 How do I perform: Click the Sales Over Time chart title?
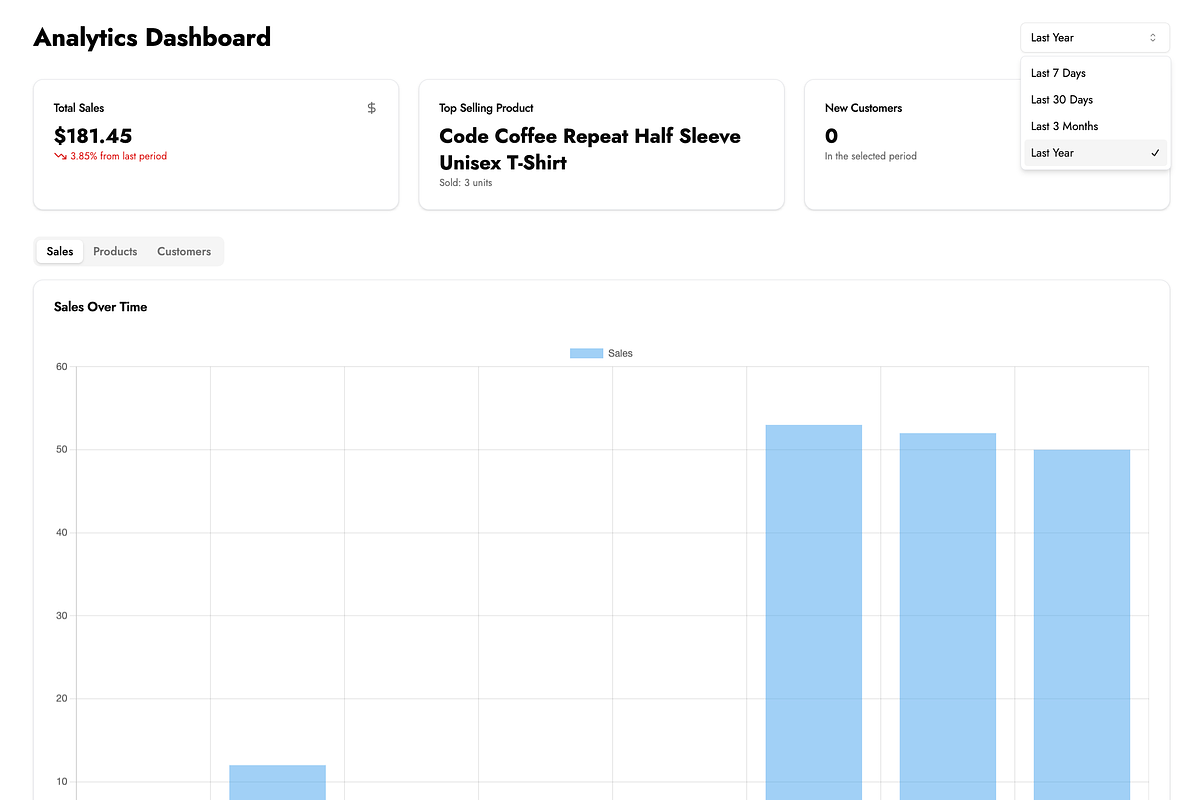point(100,307)
